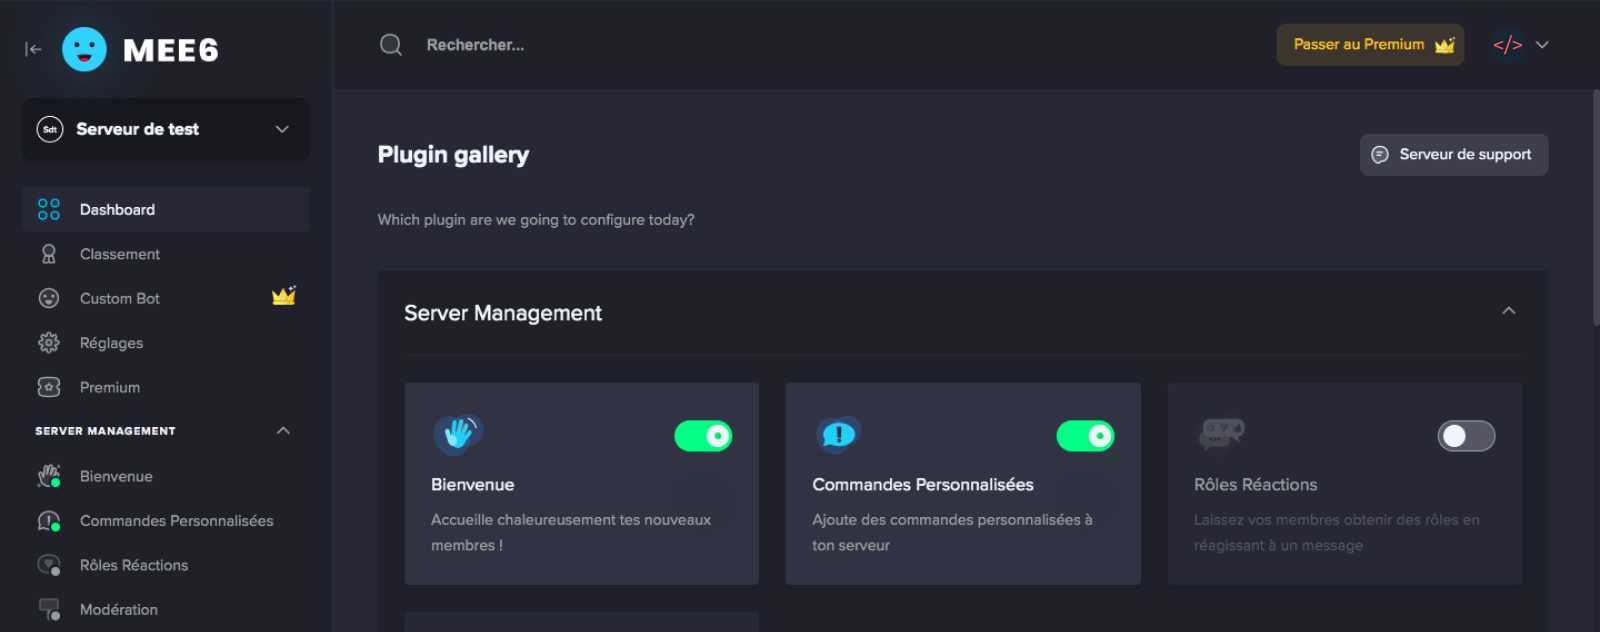Click the code brackets avatar icon
The width and height of the screenshot is (1600, 632).
pos(1508,45)
